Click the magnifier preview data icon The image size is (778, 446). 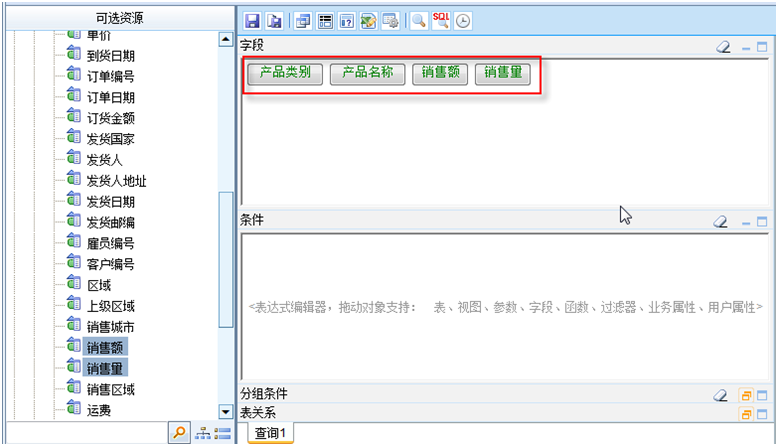click(x=419, y=21)
